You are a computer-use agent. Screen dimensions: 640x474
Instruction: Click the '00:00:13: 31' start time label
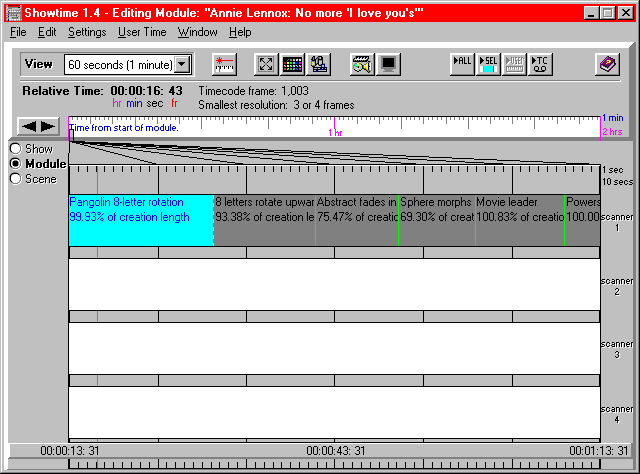coord(70,451)
